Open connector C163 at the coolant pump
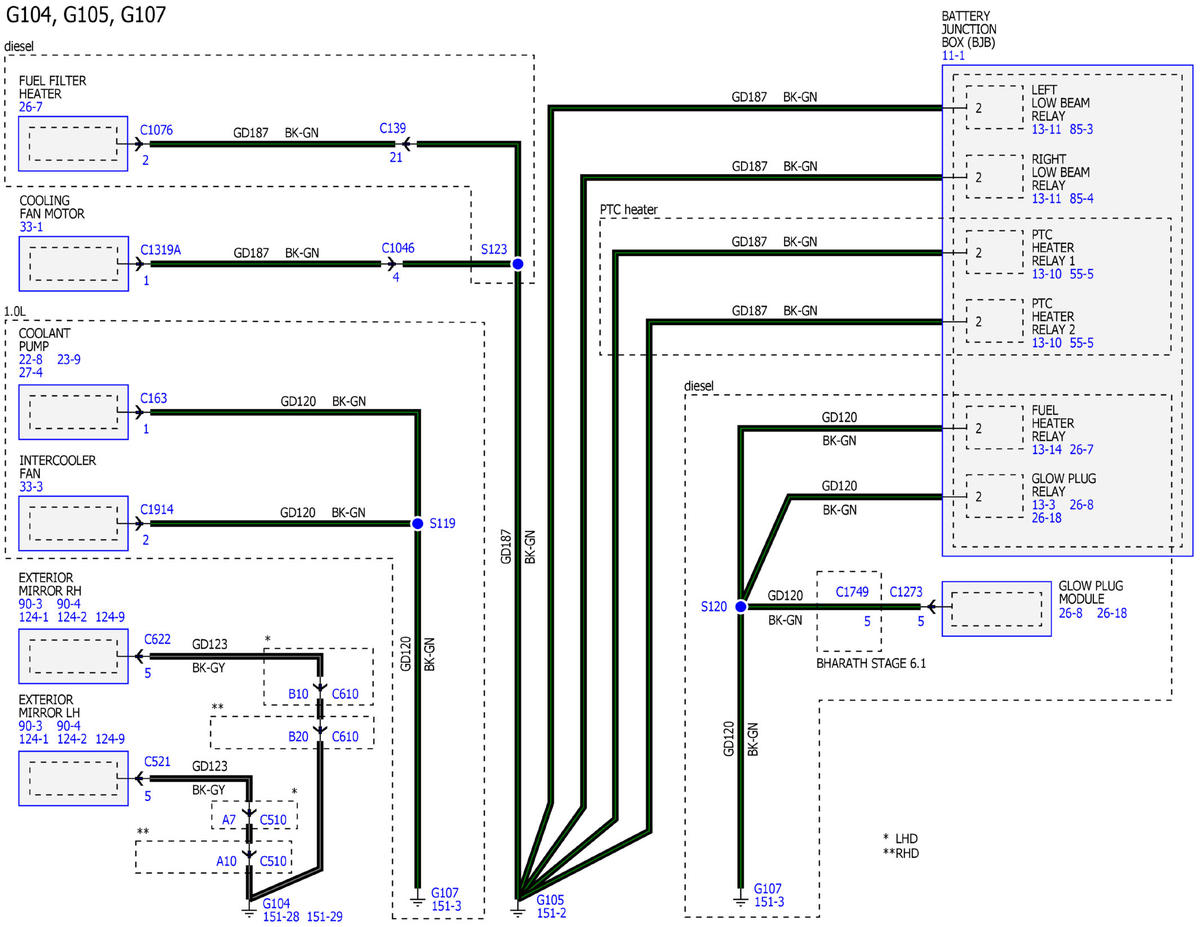 pyautogui.click(x=153, y=398)
